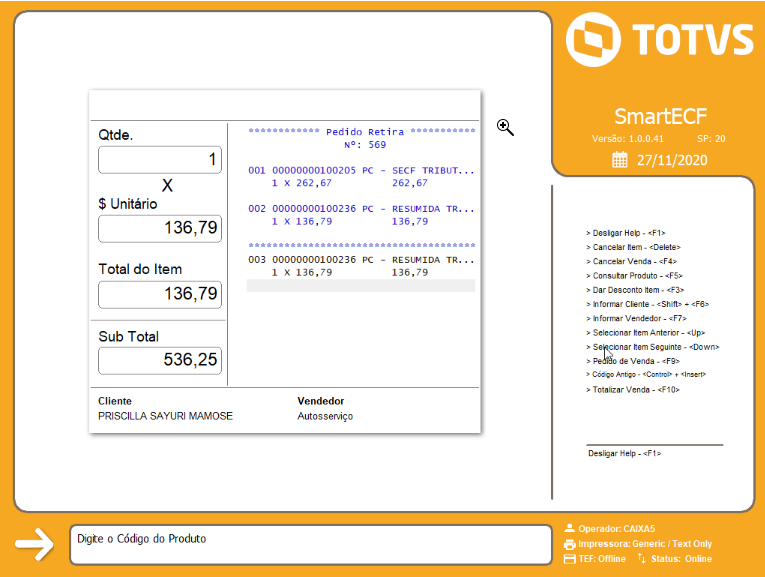This screenshot has height=577, width=765.
Task: Click the Sub Total field showing 536,25
Action: pyautogui.click(x=160, y=360)
